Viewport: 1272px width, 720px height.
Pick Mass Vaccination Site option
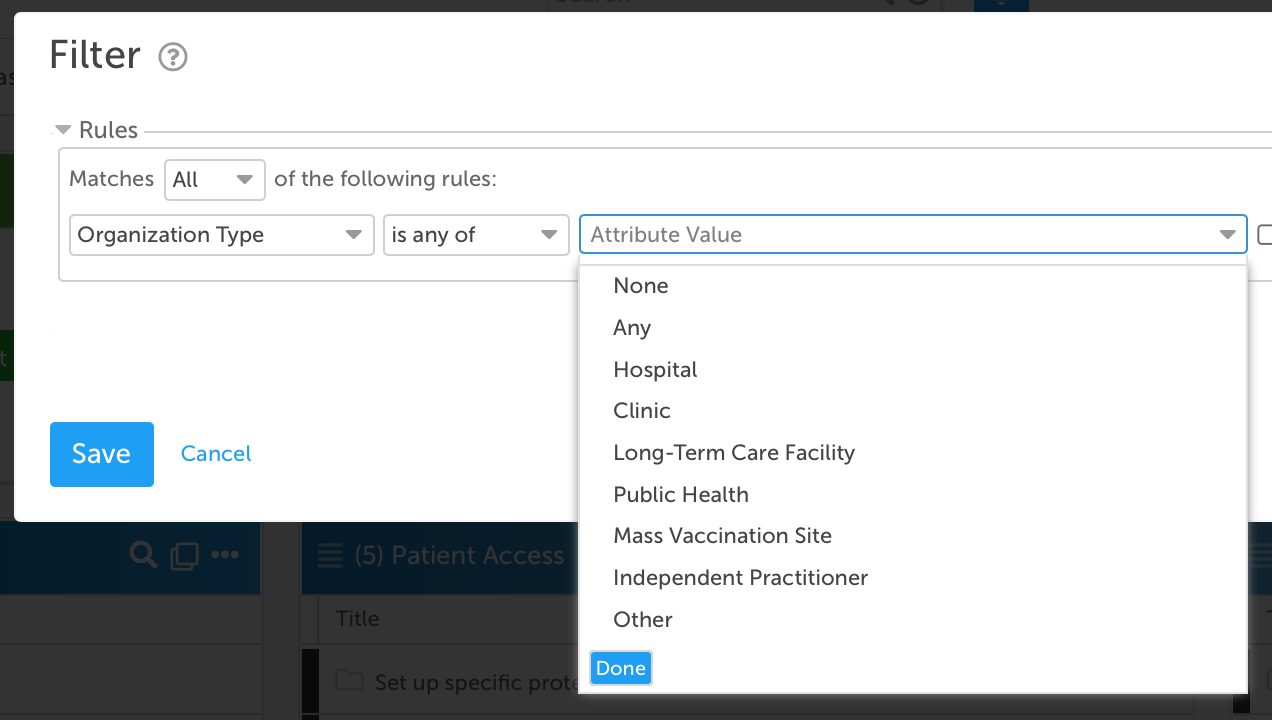(722, 536)
